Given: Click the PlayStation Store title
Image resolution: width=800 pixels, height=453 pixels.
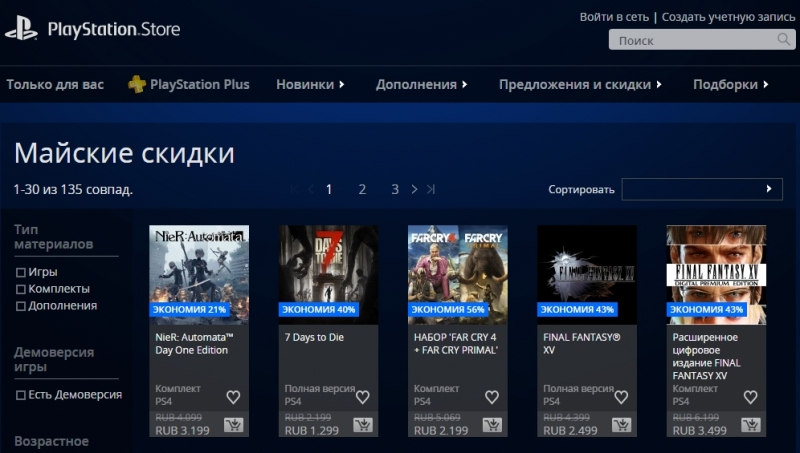Looking at the screenshot, I should (x=114, y=29).
